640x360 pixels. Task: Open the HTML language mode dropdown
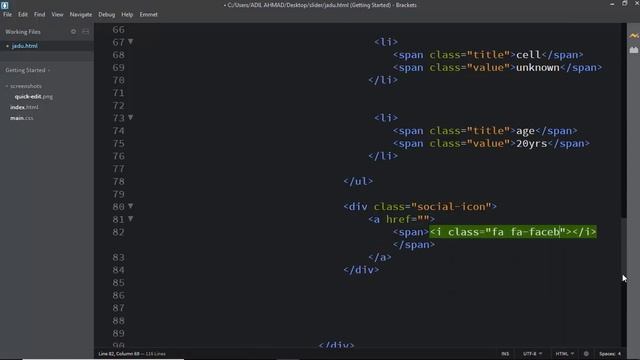point(564,354)
